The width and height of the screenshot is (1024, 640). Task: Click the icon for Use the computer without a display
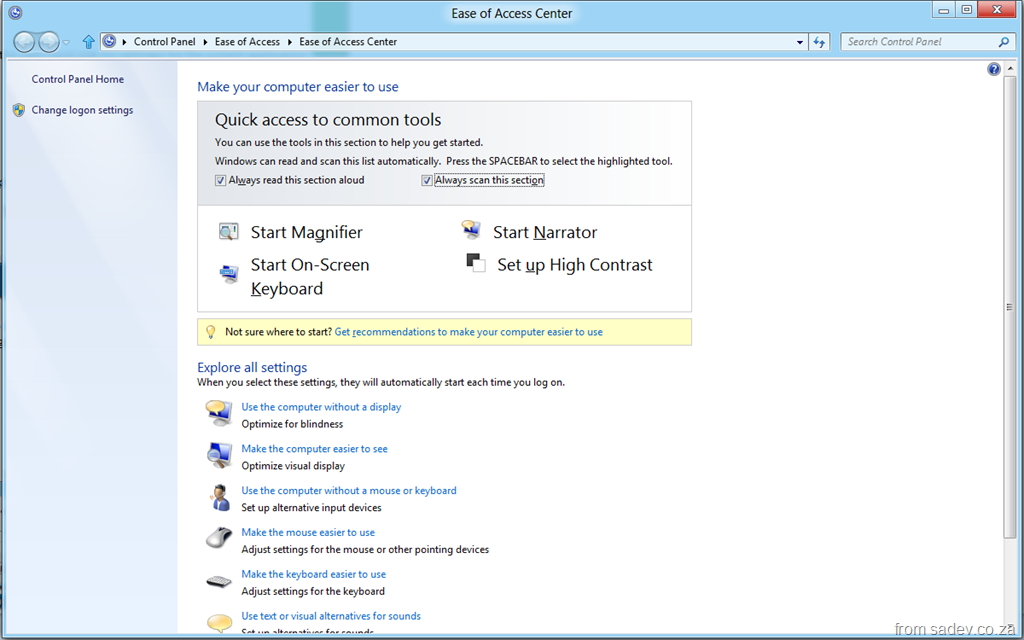coord(219,413)
